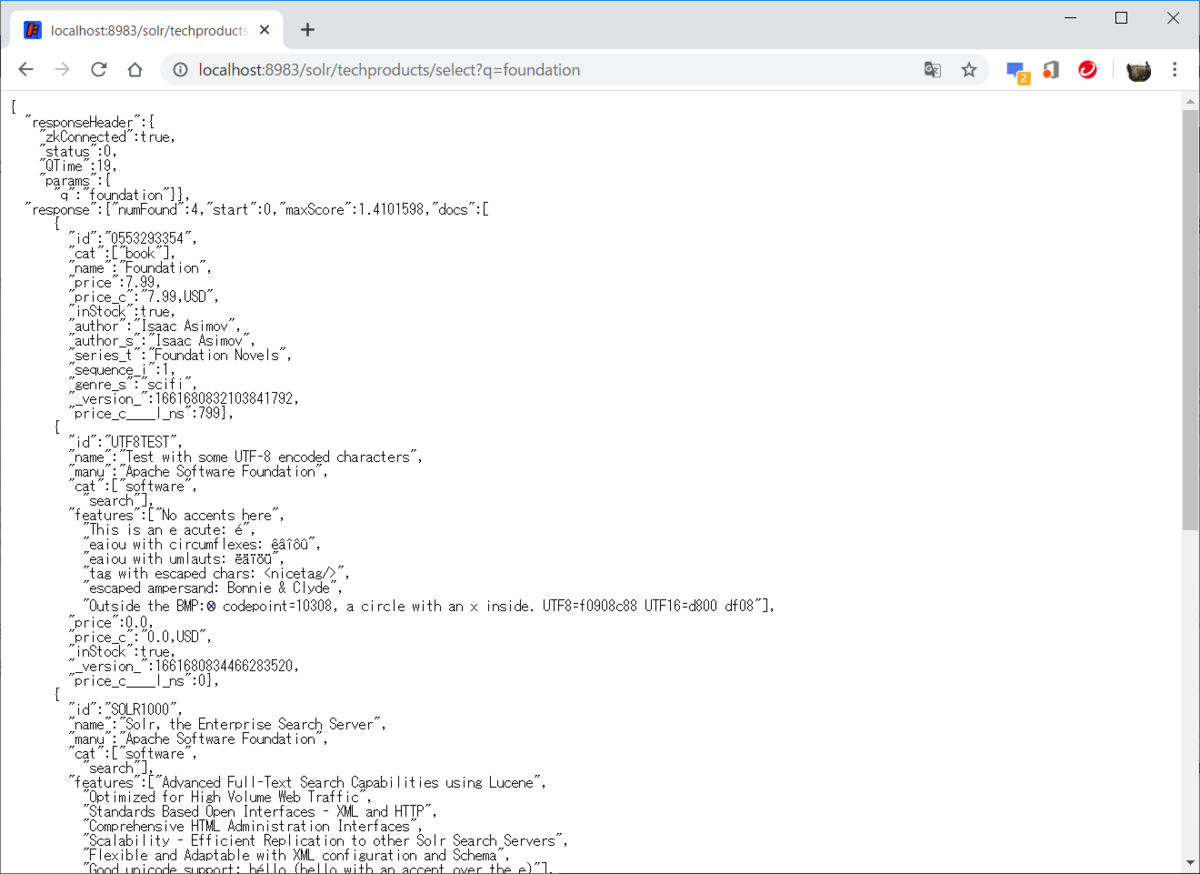
Task: Open the browser home page
Action: (x=135, y=70)
